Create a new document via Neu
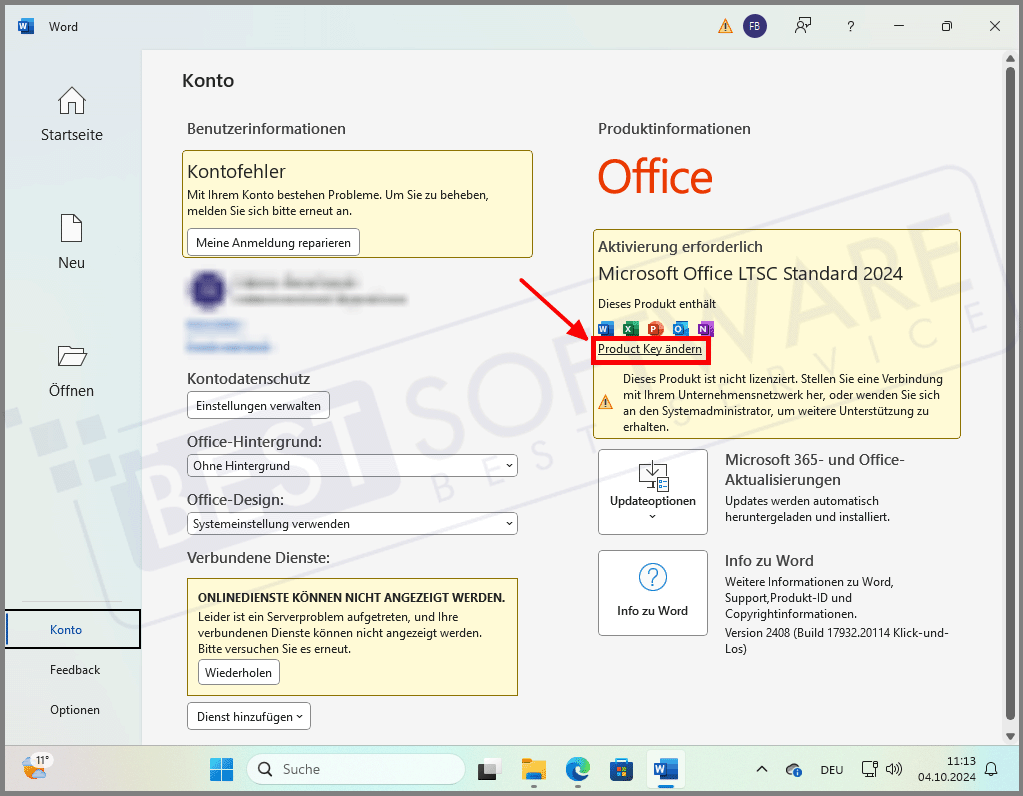The height and width of the screenshot is (796, 1023). tap(72, 241)
